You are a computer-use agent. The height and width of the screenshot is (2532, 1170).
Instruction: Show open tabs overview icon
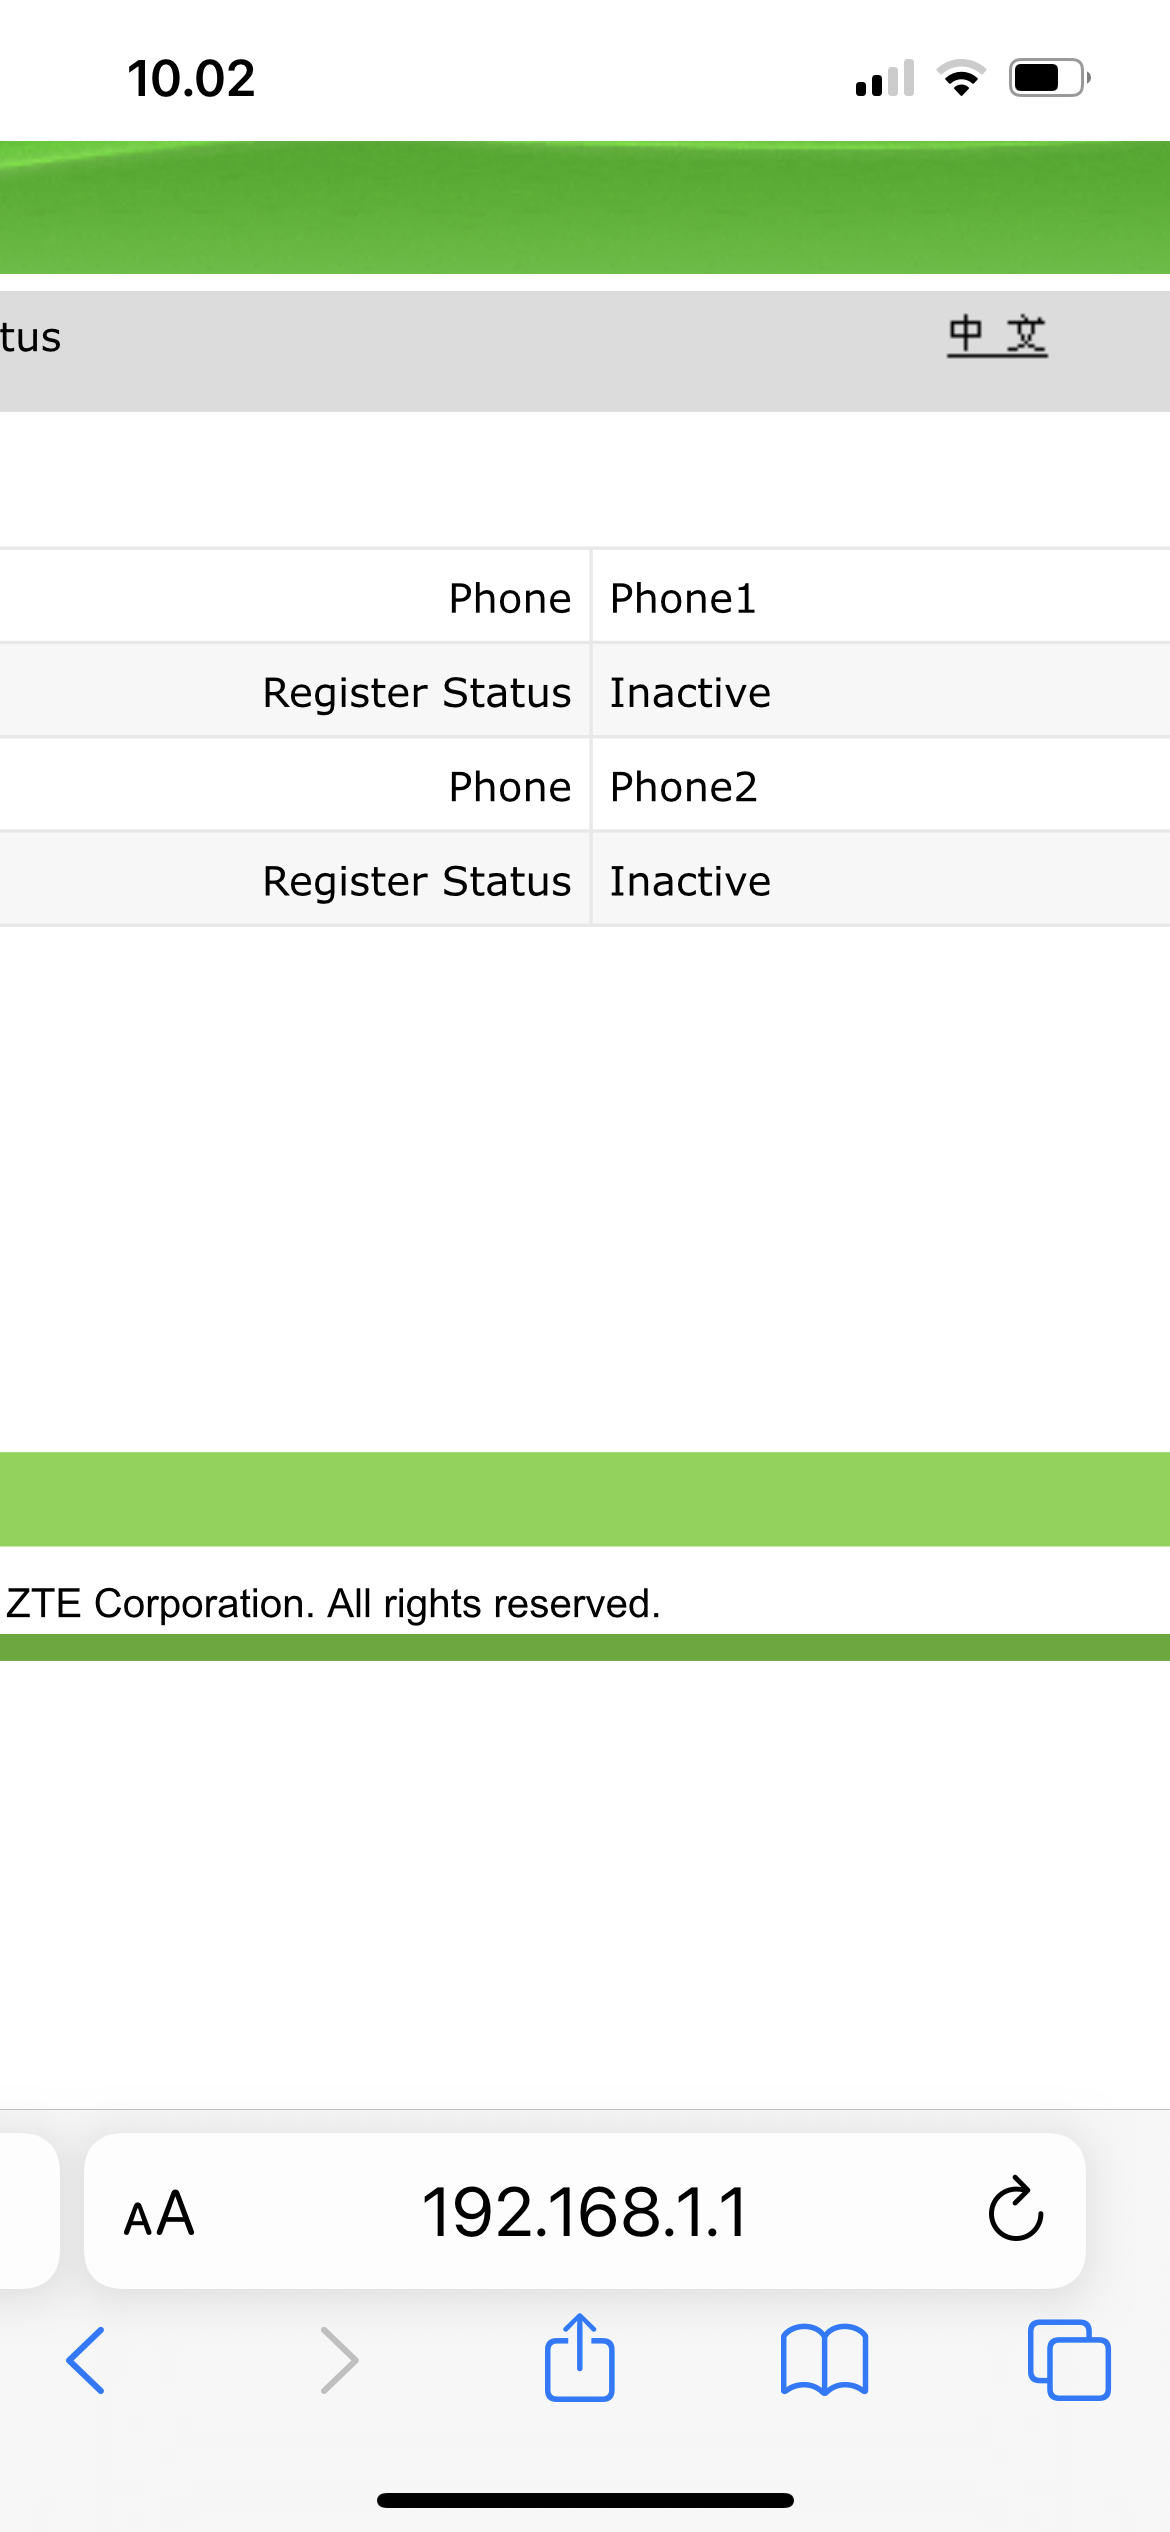(1068, 2360)
